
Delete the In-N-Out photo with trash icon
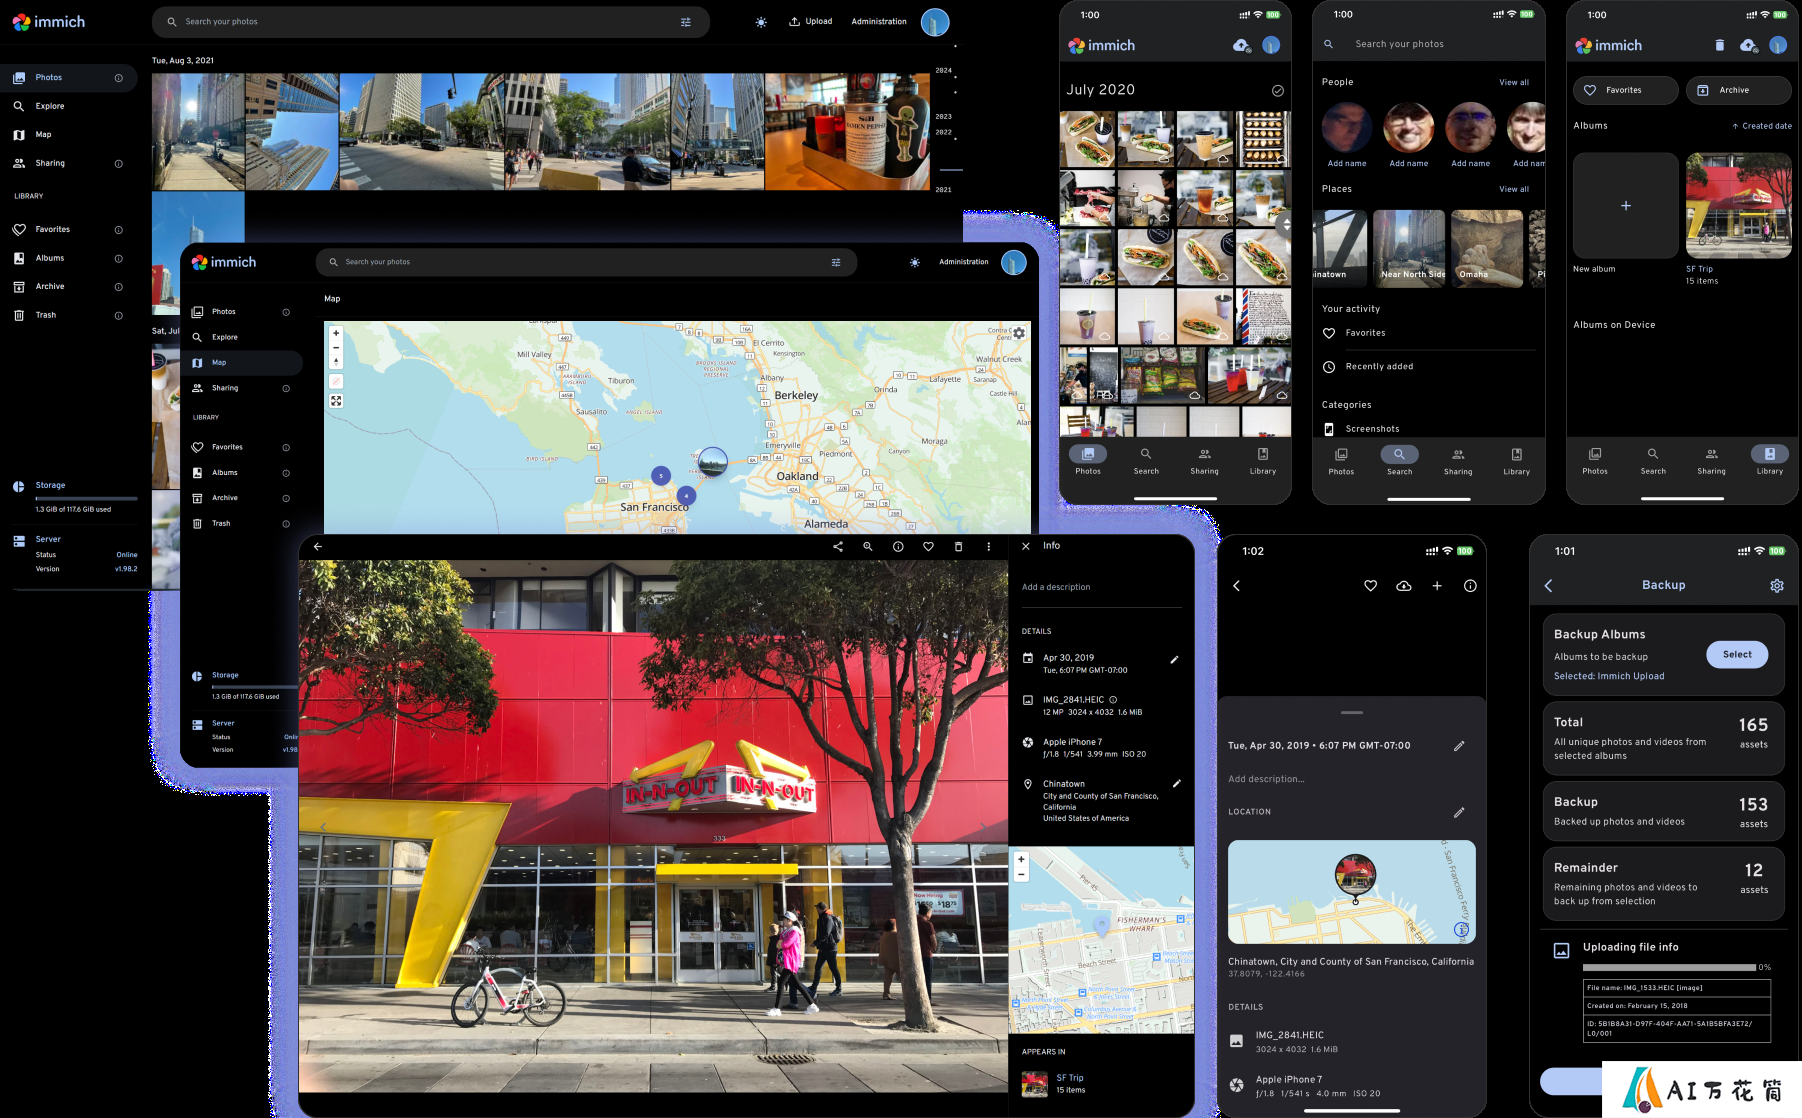[958, 547]
